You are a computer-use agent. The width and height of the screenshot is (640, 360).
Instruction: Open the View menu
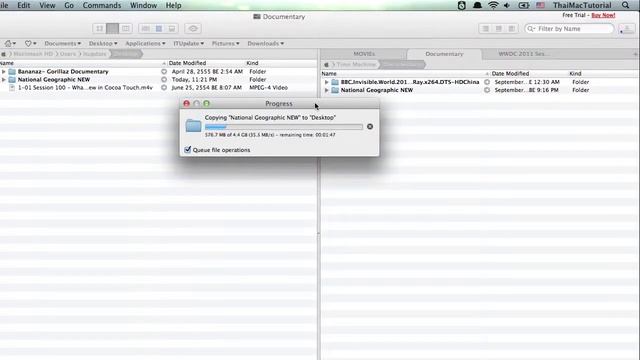47,5
